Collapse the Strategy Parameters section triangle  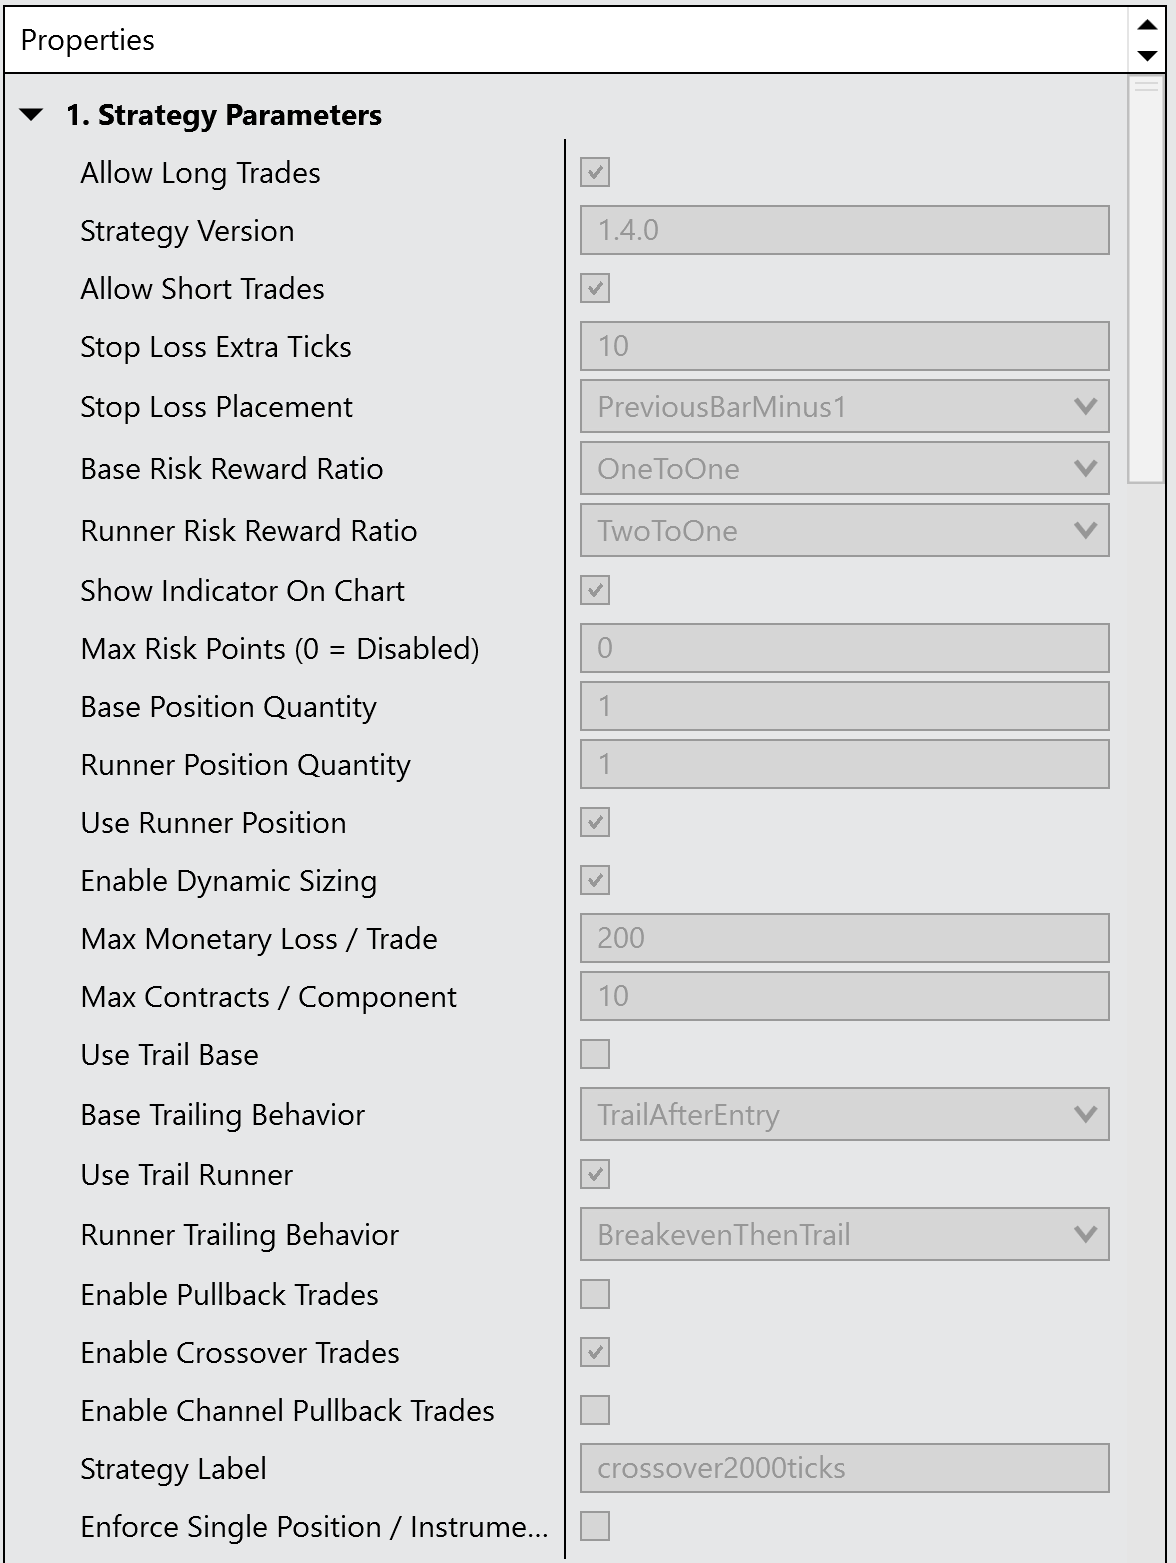pyautogui.click(x=32, y=115)
